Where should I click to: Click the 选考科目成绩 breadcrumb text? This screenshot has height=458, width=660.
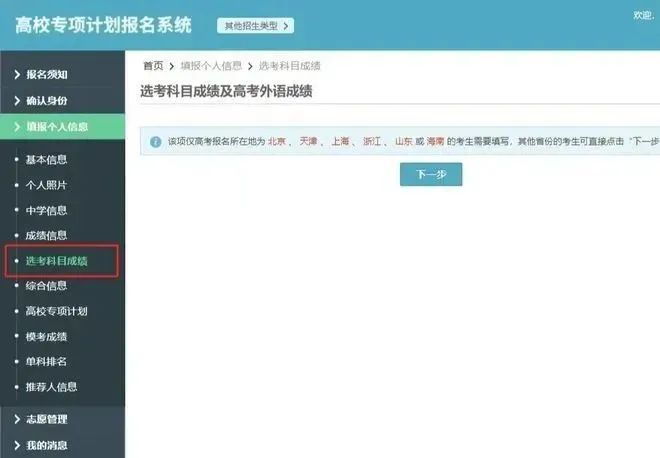(x=290, y=66)
